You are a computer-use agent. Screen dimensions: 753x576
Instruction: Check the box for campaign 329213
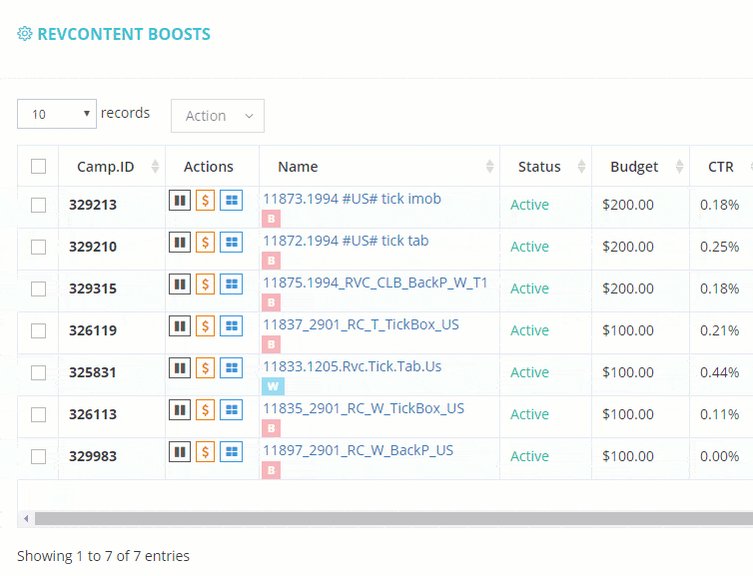(x=38, y=205)
